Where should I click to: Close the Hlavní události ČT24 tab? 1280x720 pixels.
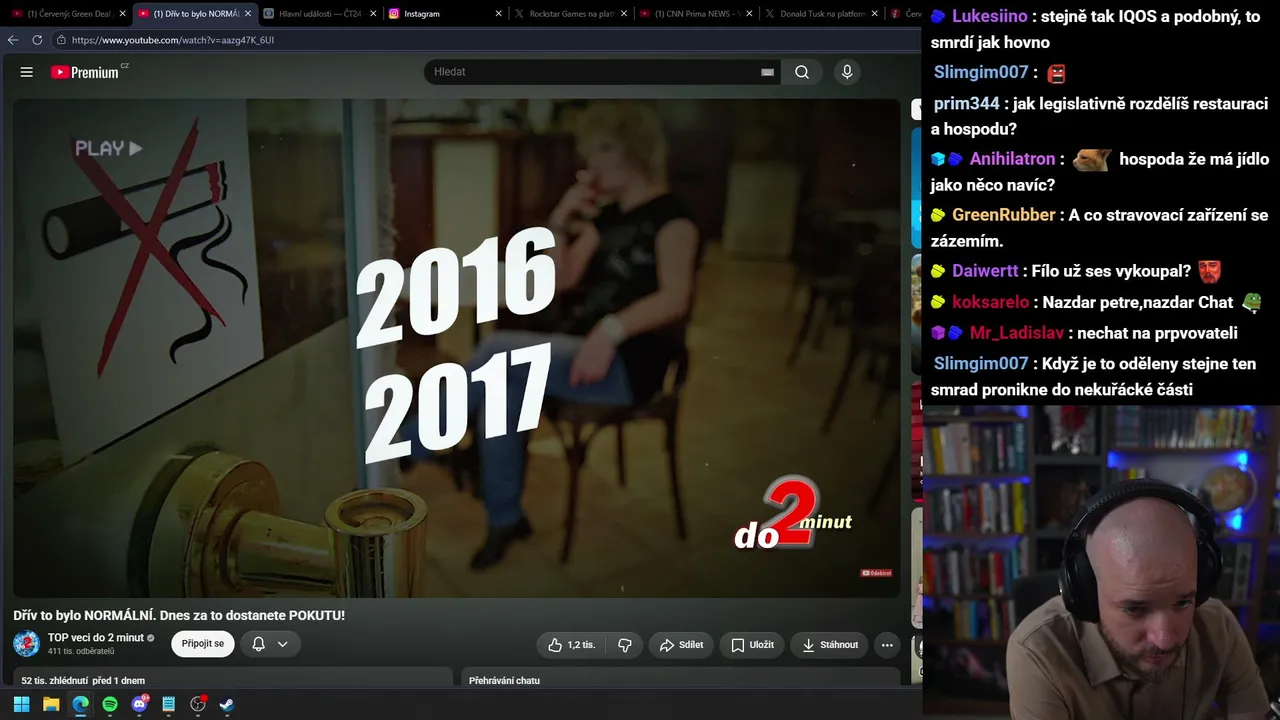tap(373, 14)
